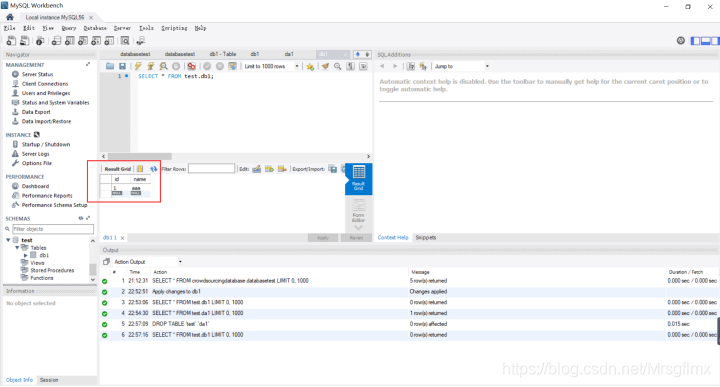Click the Revert button

pos(356,238)
